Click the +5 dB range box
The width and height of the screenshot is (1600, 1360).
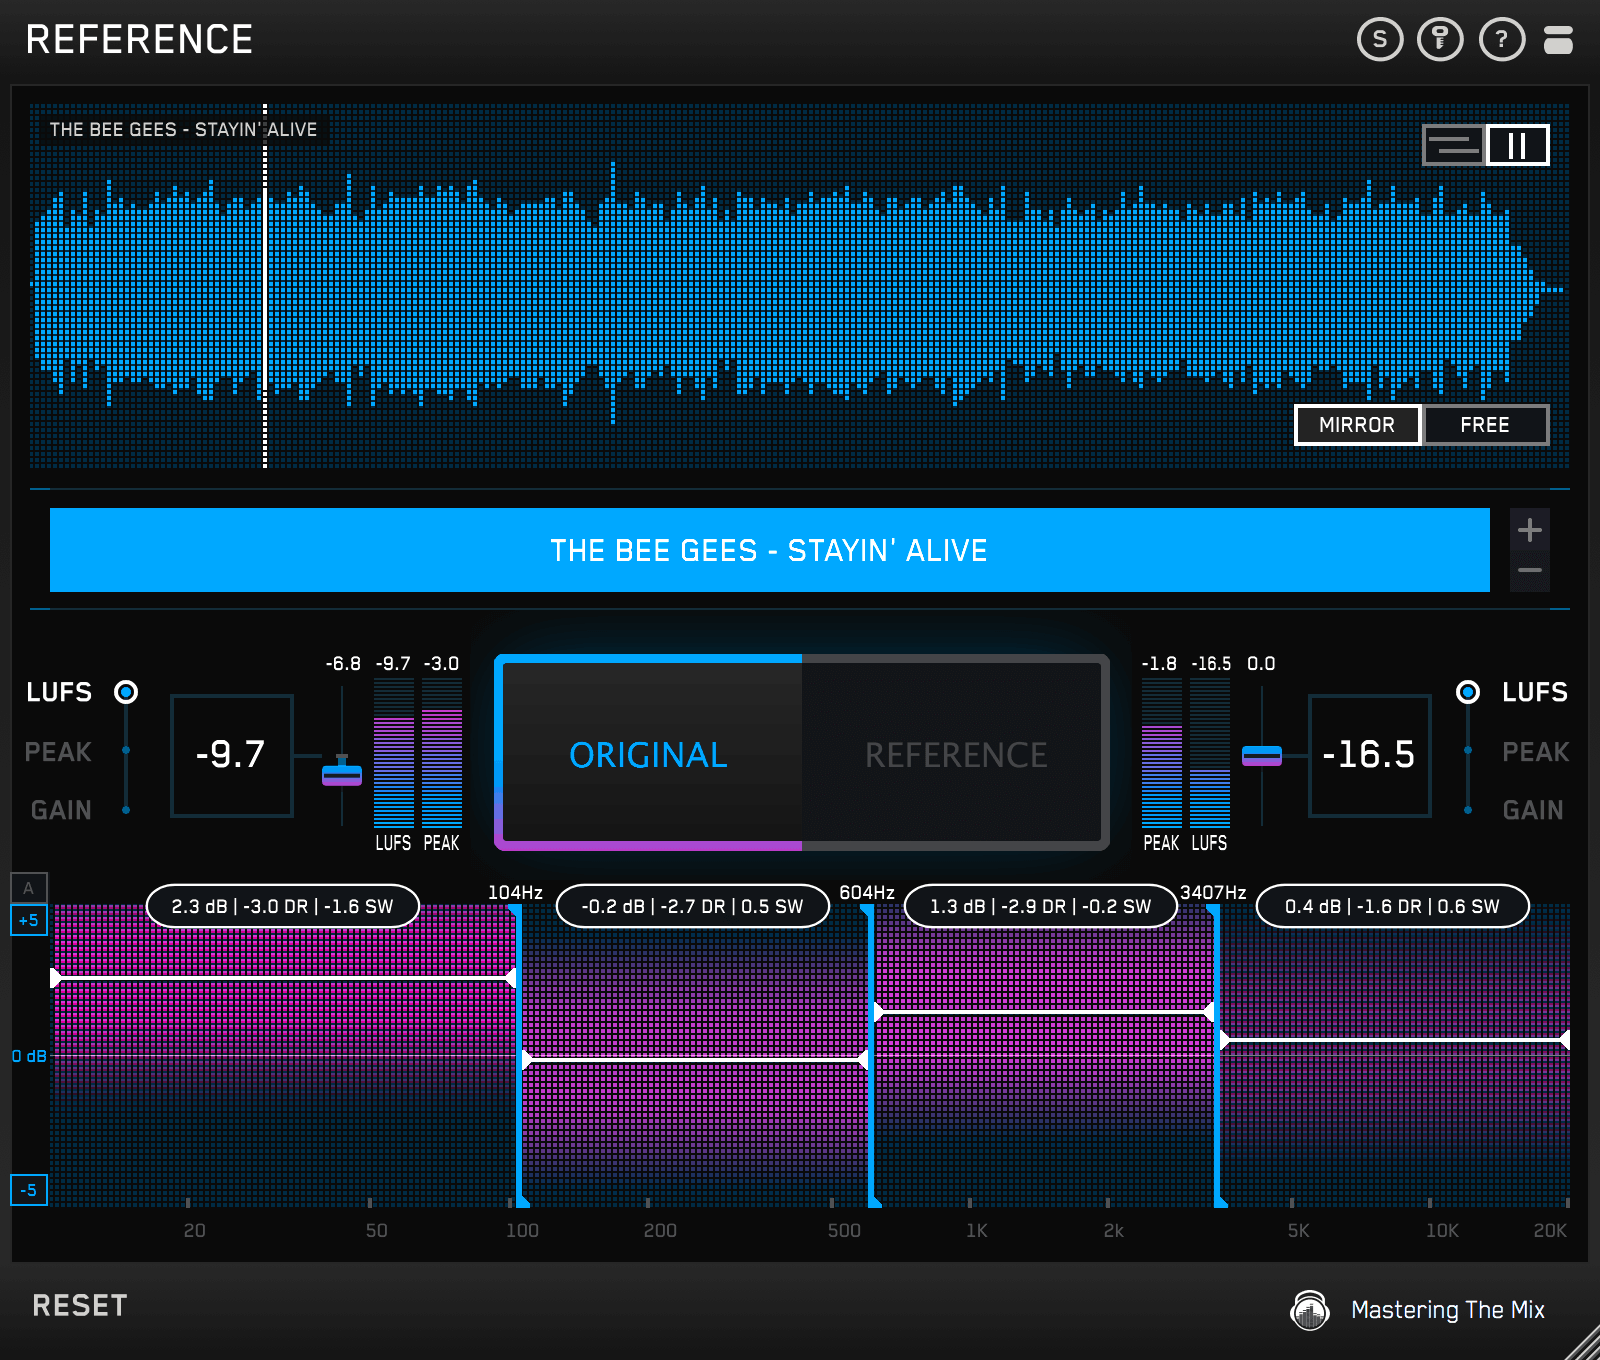pos(29,920)
